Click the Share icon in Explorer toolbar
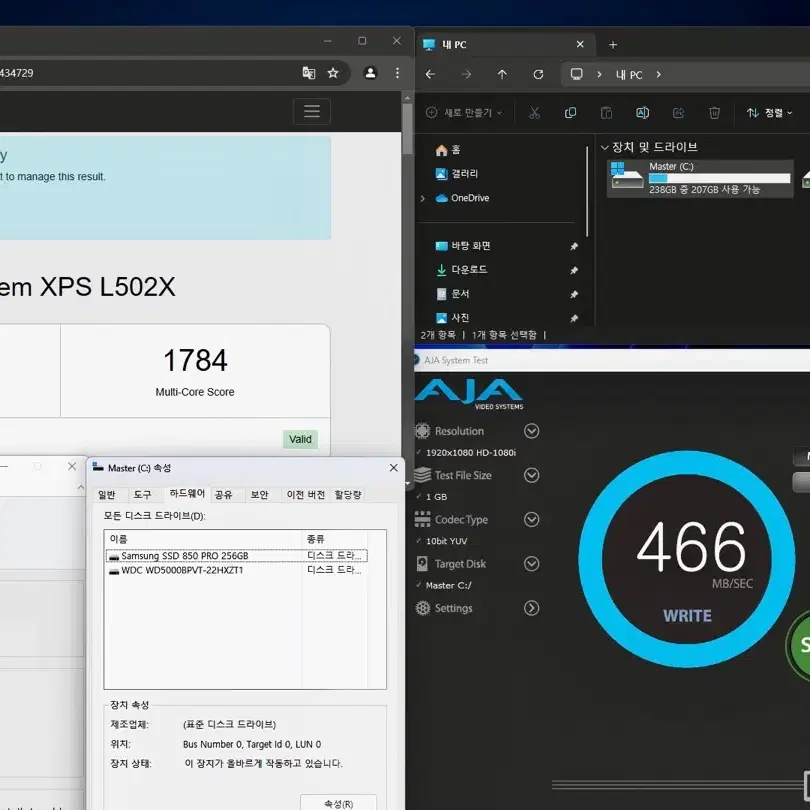 pos(678,113)
